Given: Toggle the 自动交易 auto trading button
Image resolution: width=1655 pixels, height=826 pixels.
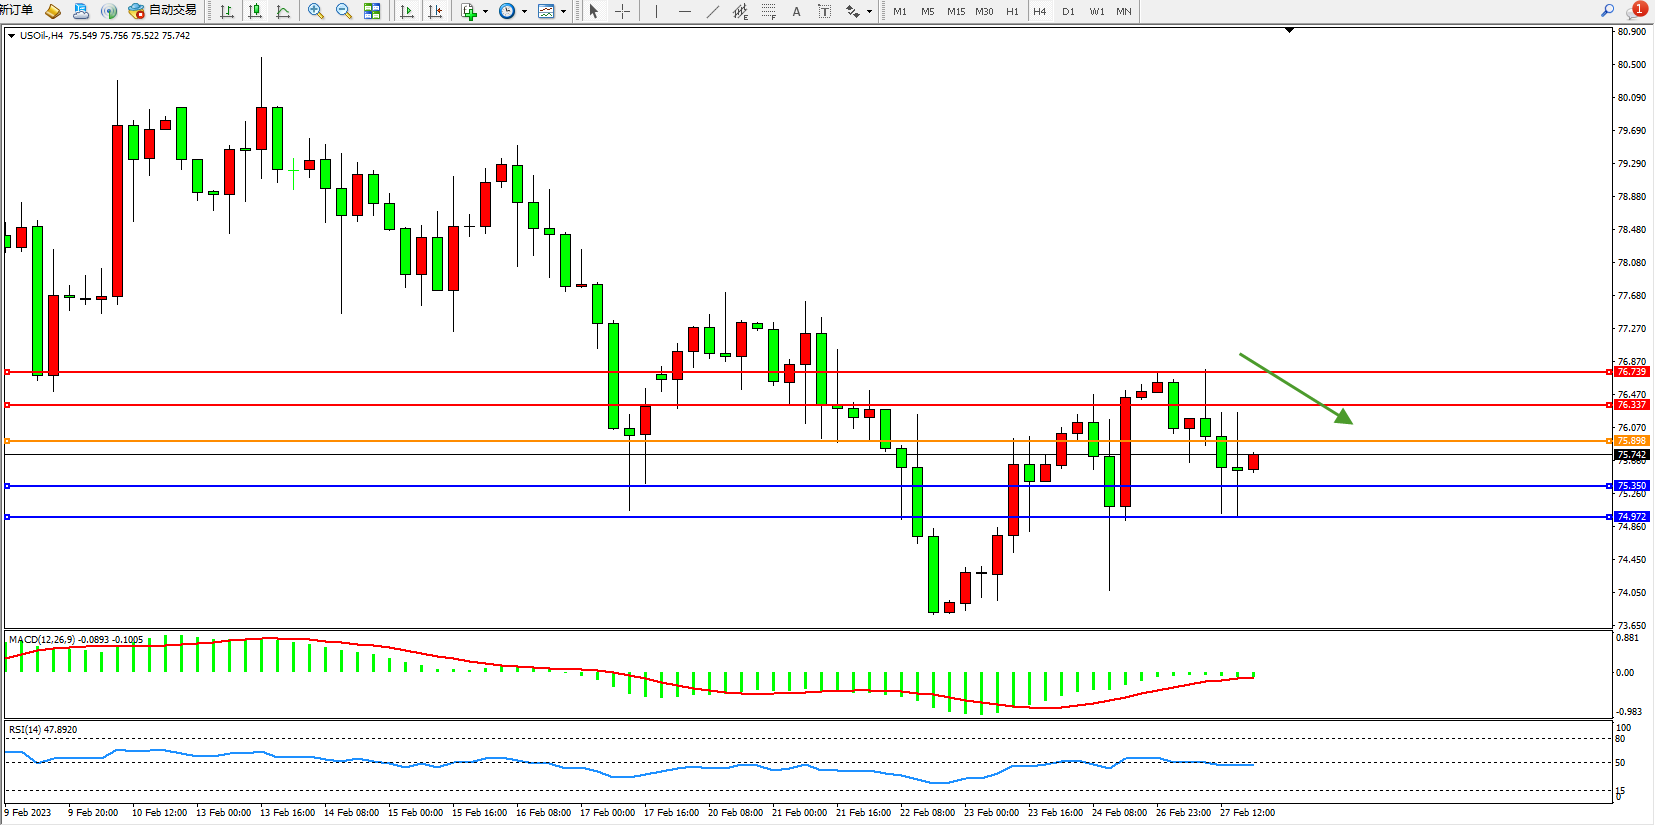Looking at the screenshot, I should 162,11.
